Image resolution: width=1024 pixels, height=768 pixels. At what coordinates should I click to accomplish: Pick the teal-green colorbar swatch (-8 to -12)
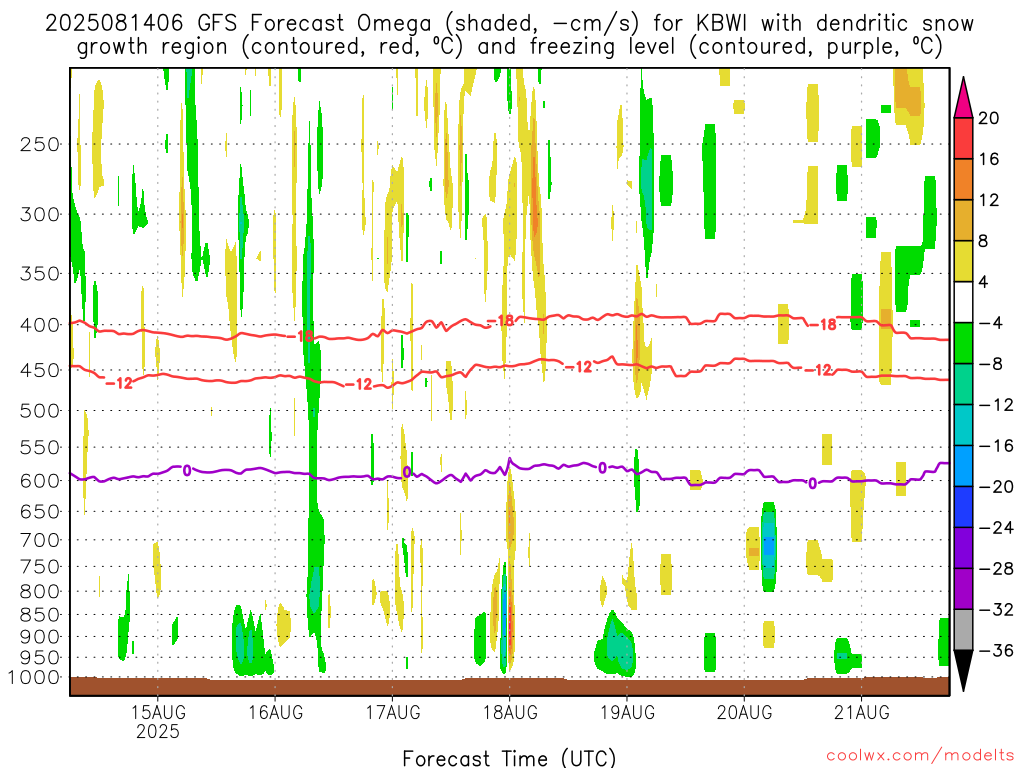(x=963, y=384)
